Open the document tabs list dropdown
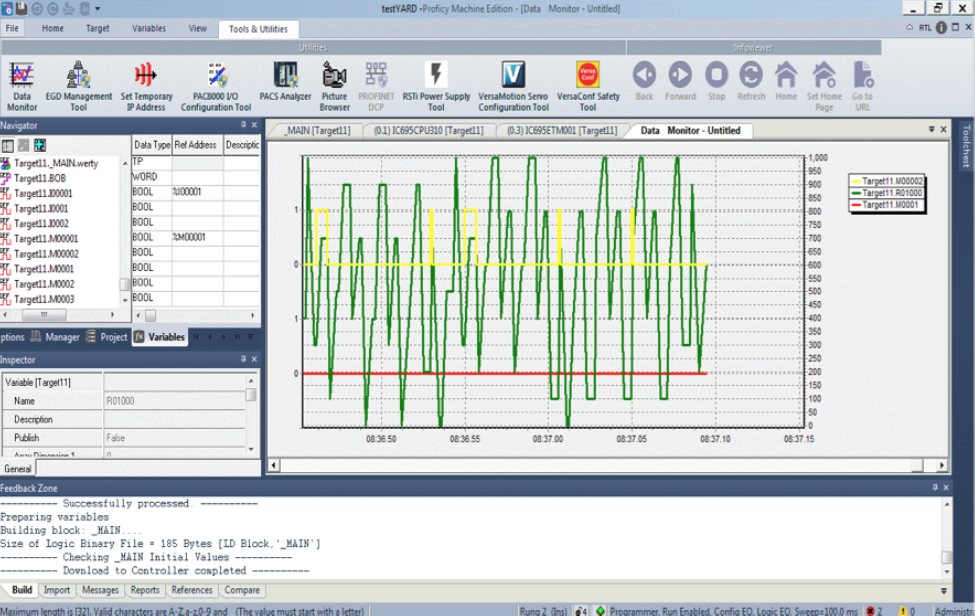This screenshot has width=975, height=616. (x=931, y=129)
